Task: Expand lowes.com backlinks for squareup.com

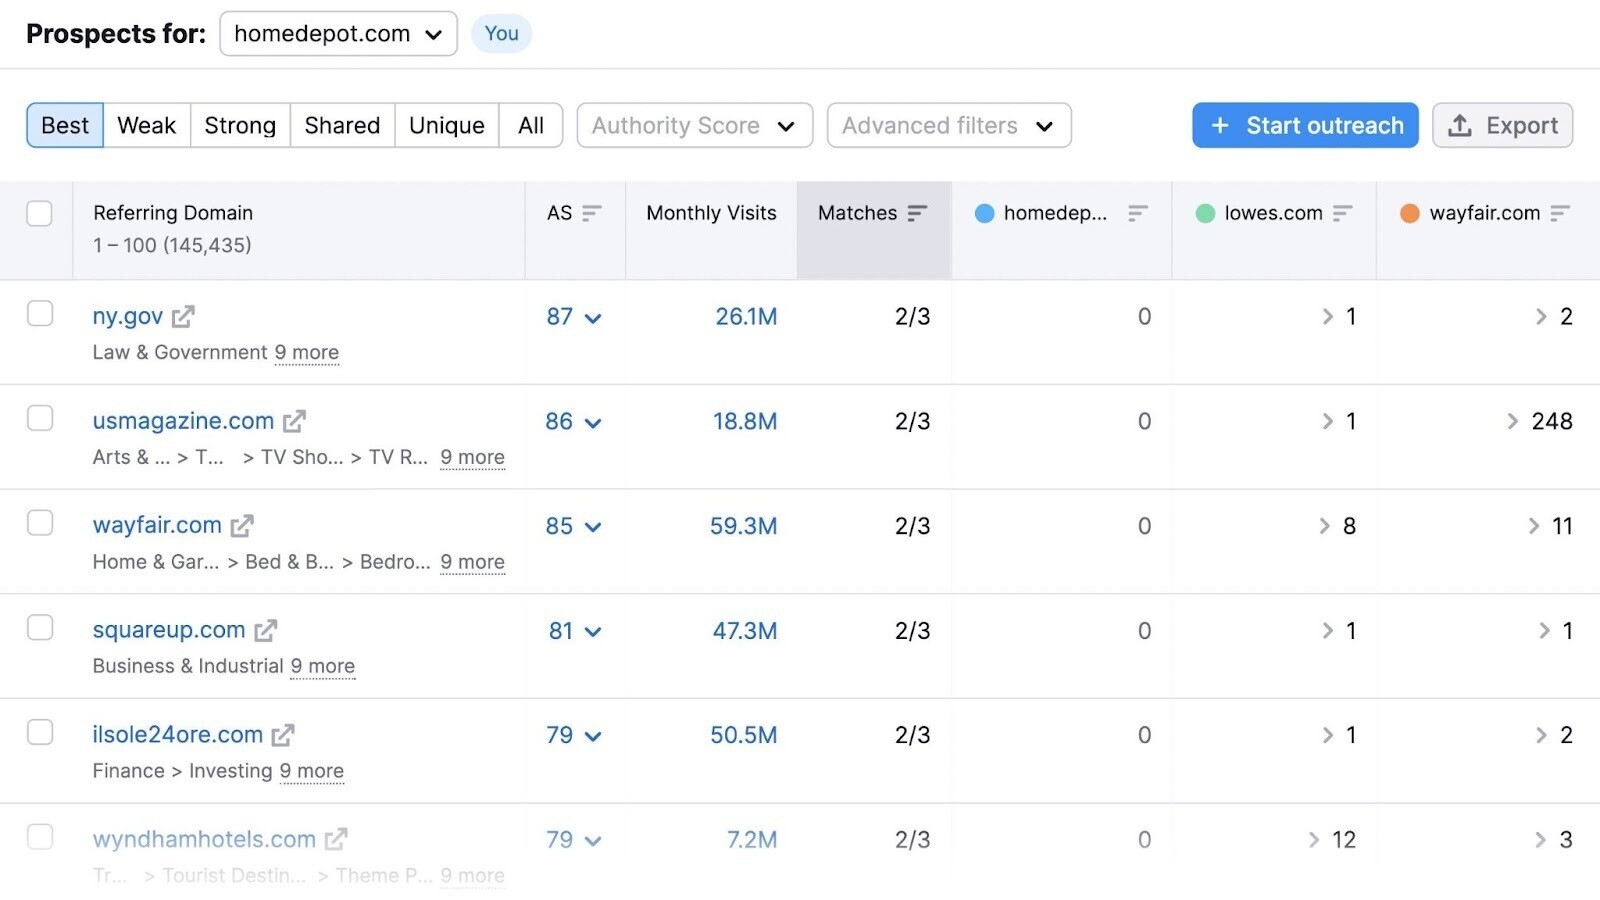Action: pyautogui.click(x=1328, y=631)
